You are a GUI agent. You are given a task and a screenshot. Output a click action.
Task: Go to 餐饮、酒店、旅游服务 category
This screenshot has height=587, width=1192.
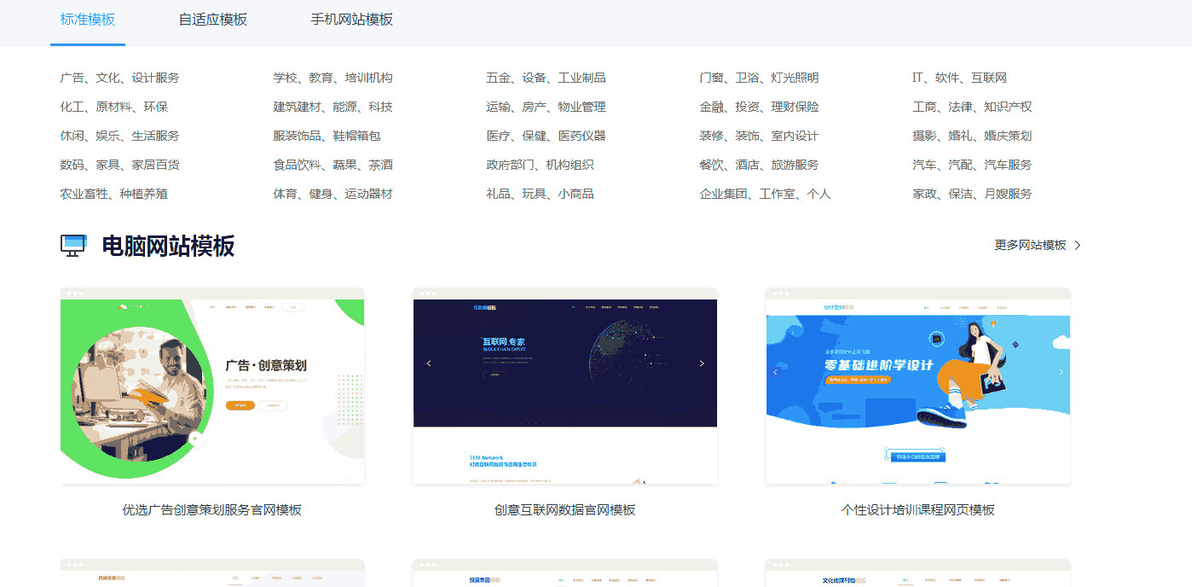click(x=759, y=164)
